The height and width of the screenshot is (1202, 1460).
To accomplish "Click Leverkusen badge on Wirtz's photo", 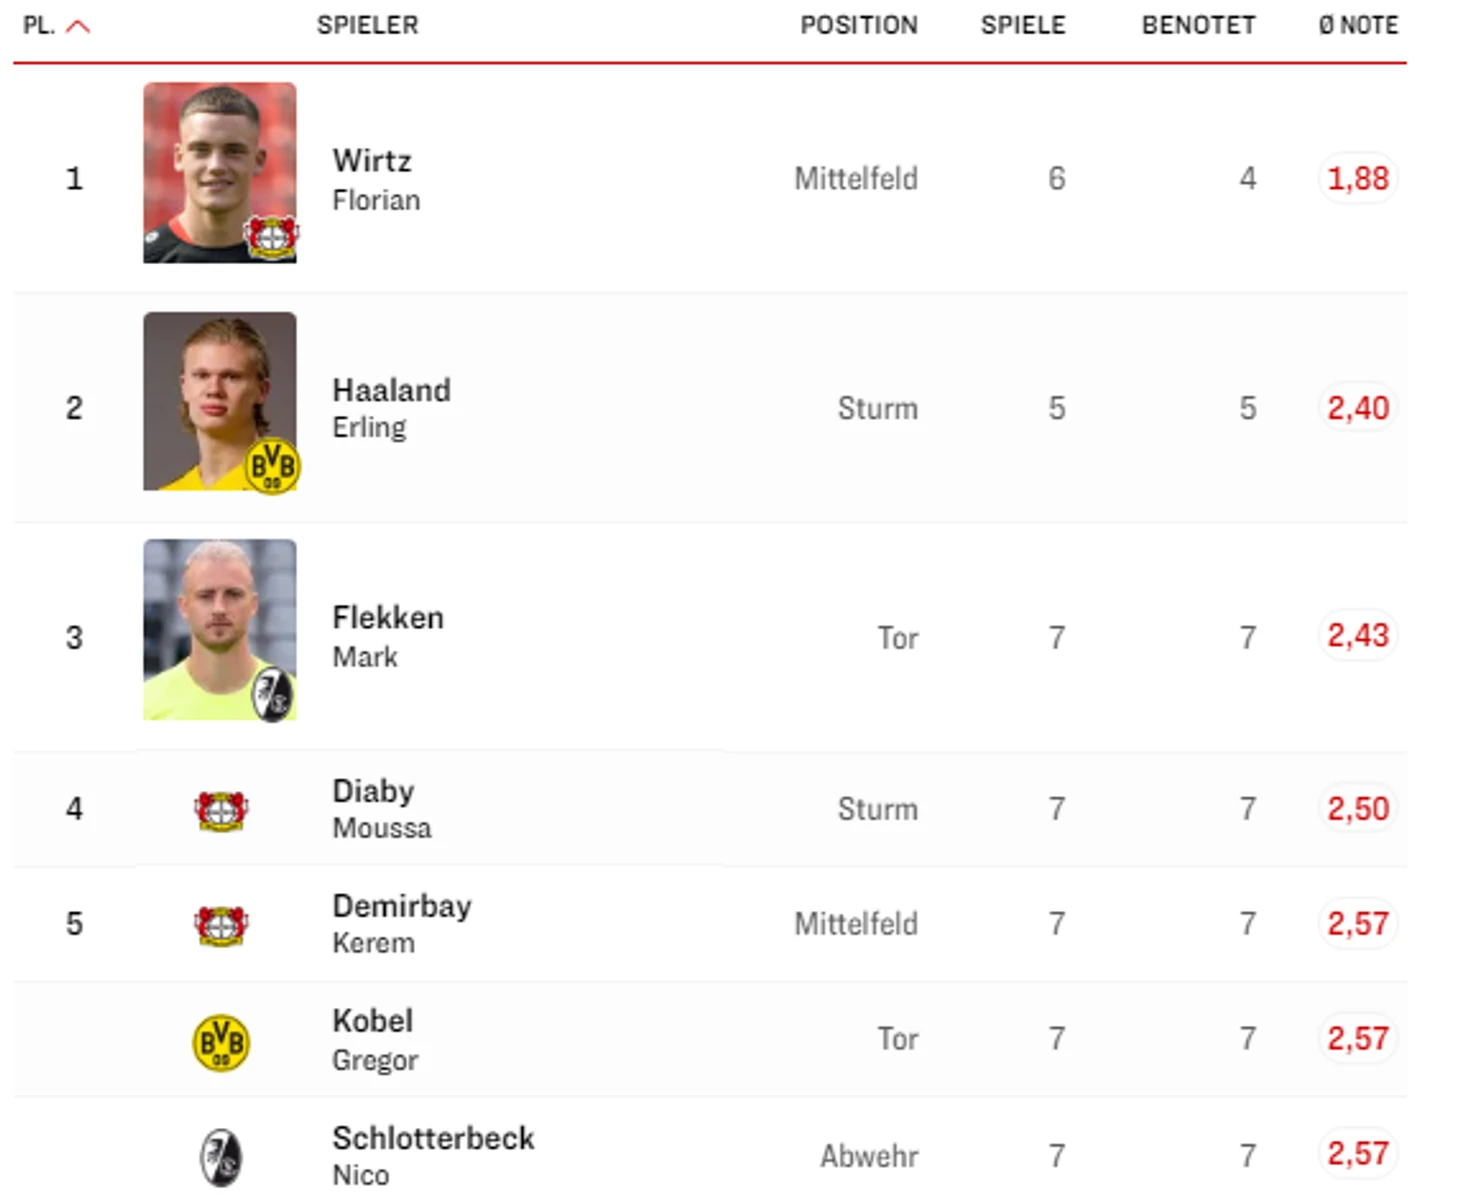I will pyautogui.click(x=272, y=237).
